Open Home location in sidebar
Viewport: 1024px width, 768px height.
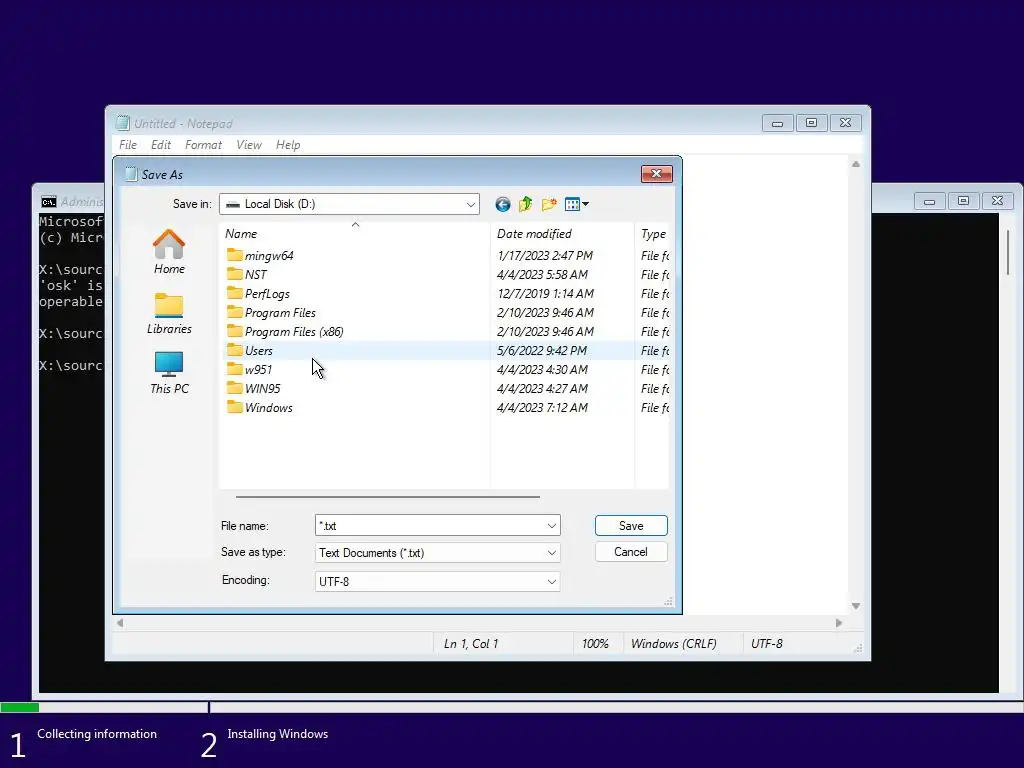pos(169,251)
